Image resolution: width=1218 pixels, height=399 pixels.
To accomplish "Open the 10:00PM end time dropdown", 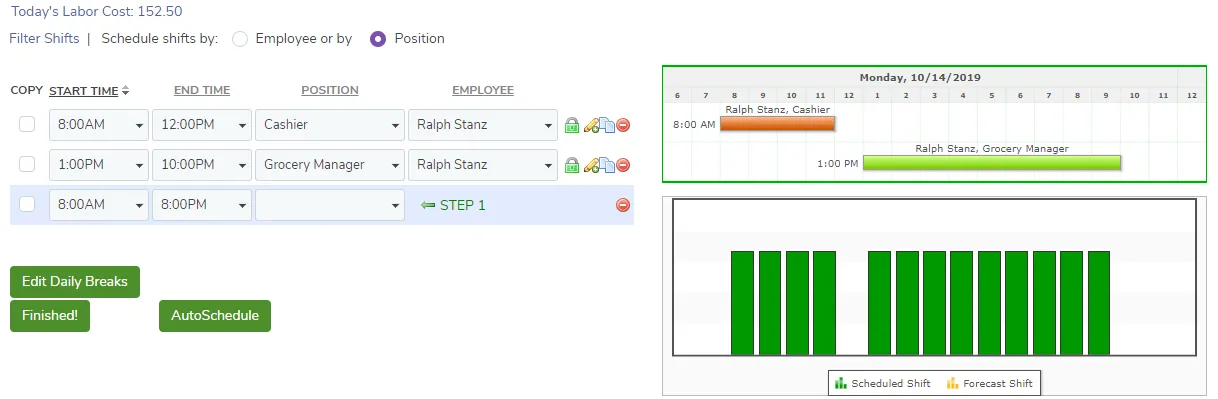I will 202,164.
